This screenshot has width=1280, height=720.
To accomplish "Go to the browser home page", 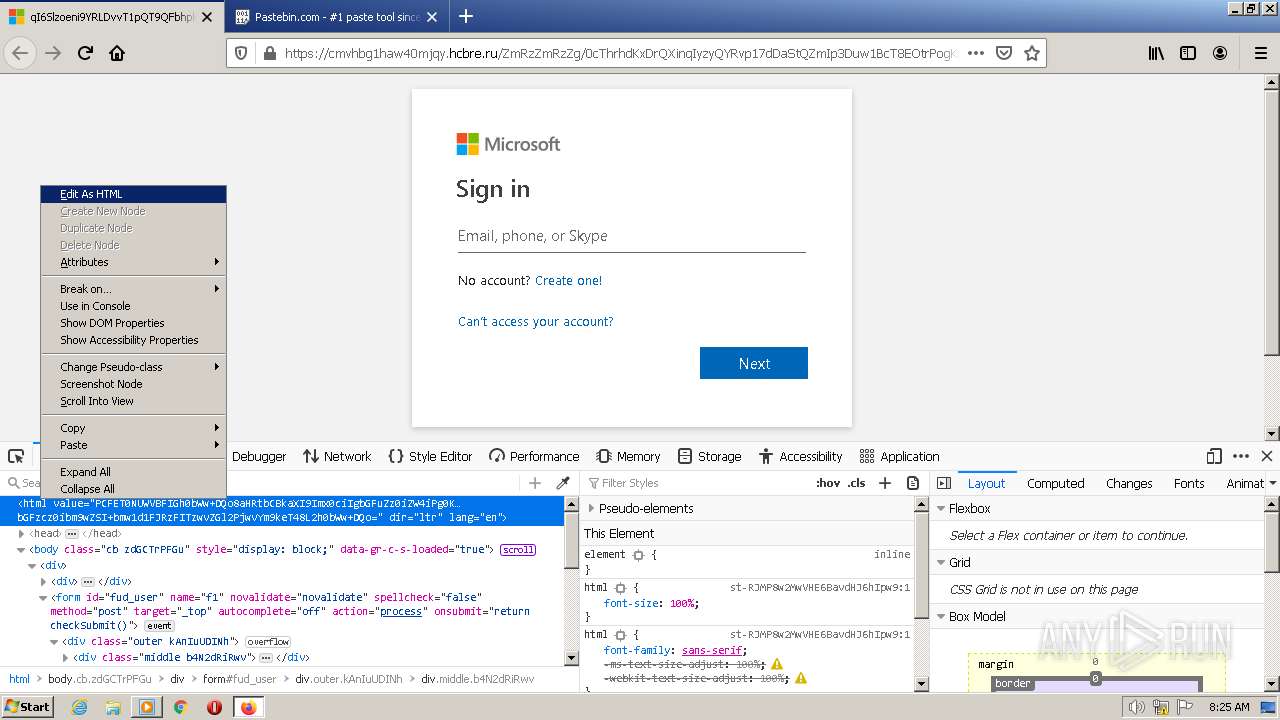I will pos(117,53).
